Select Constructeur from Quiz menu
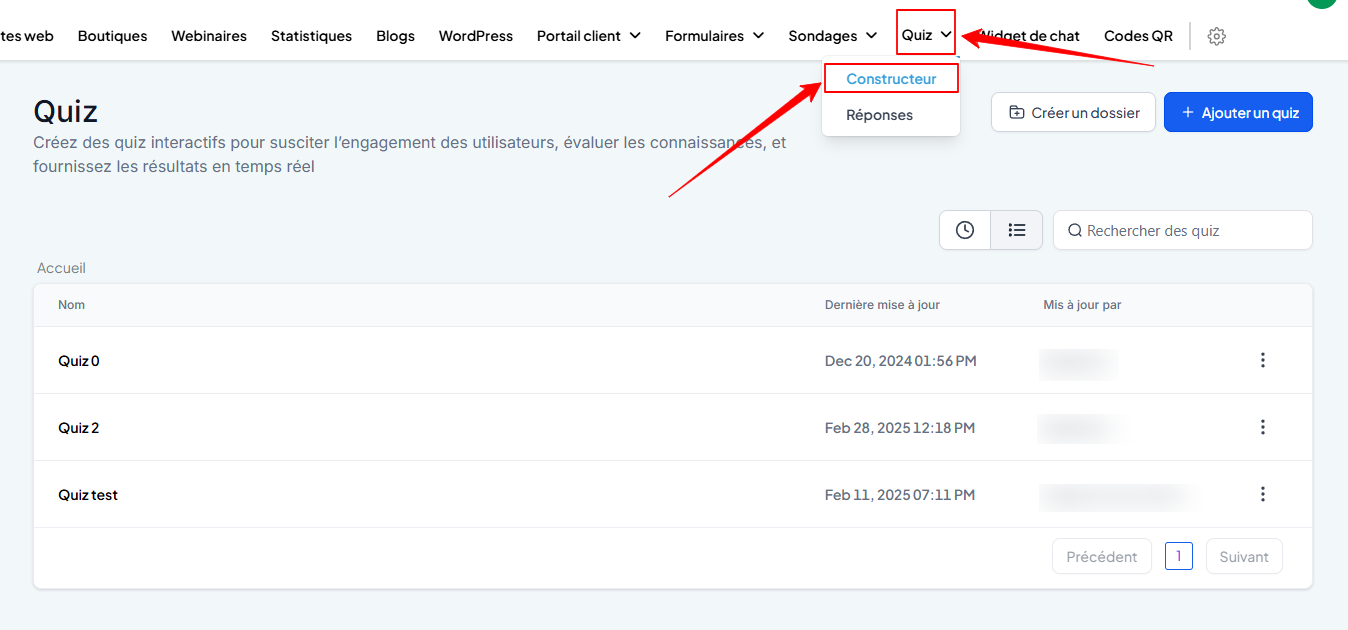 click(891, 78)
